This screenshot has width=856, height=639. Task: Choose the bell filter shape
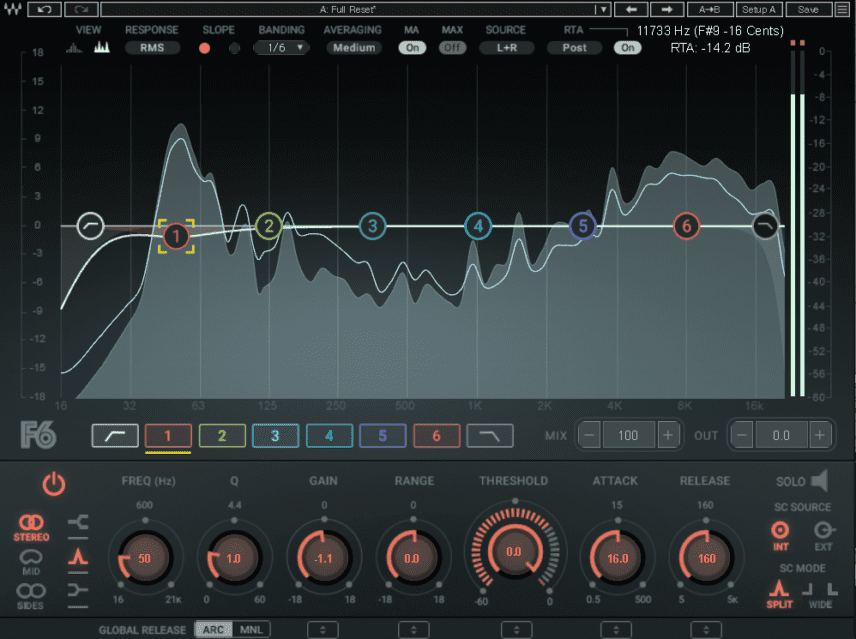click(x=78, y=558)
